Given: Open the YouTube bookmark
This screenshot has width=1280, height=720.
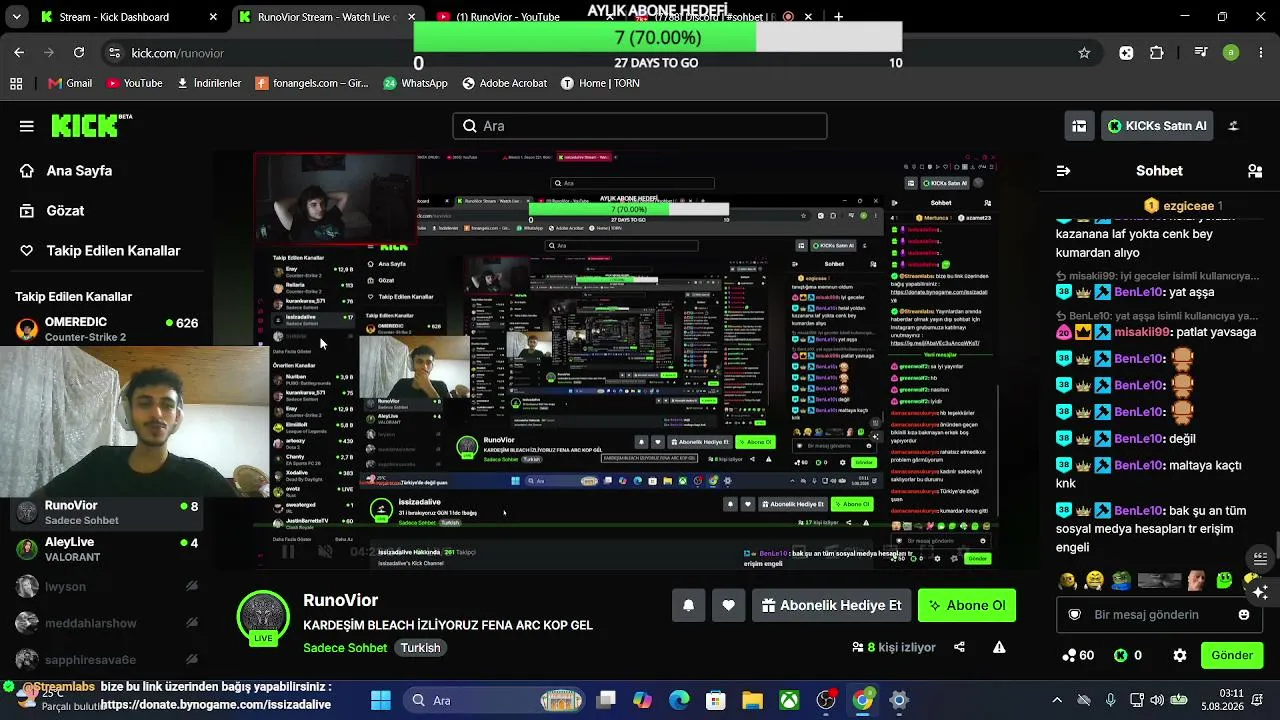Looking at the screenshot, I should click(x=134, y=83).
